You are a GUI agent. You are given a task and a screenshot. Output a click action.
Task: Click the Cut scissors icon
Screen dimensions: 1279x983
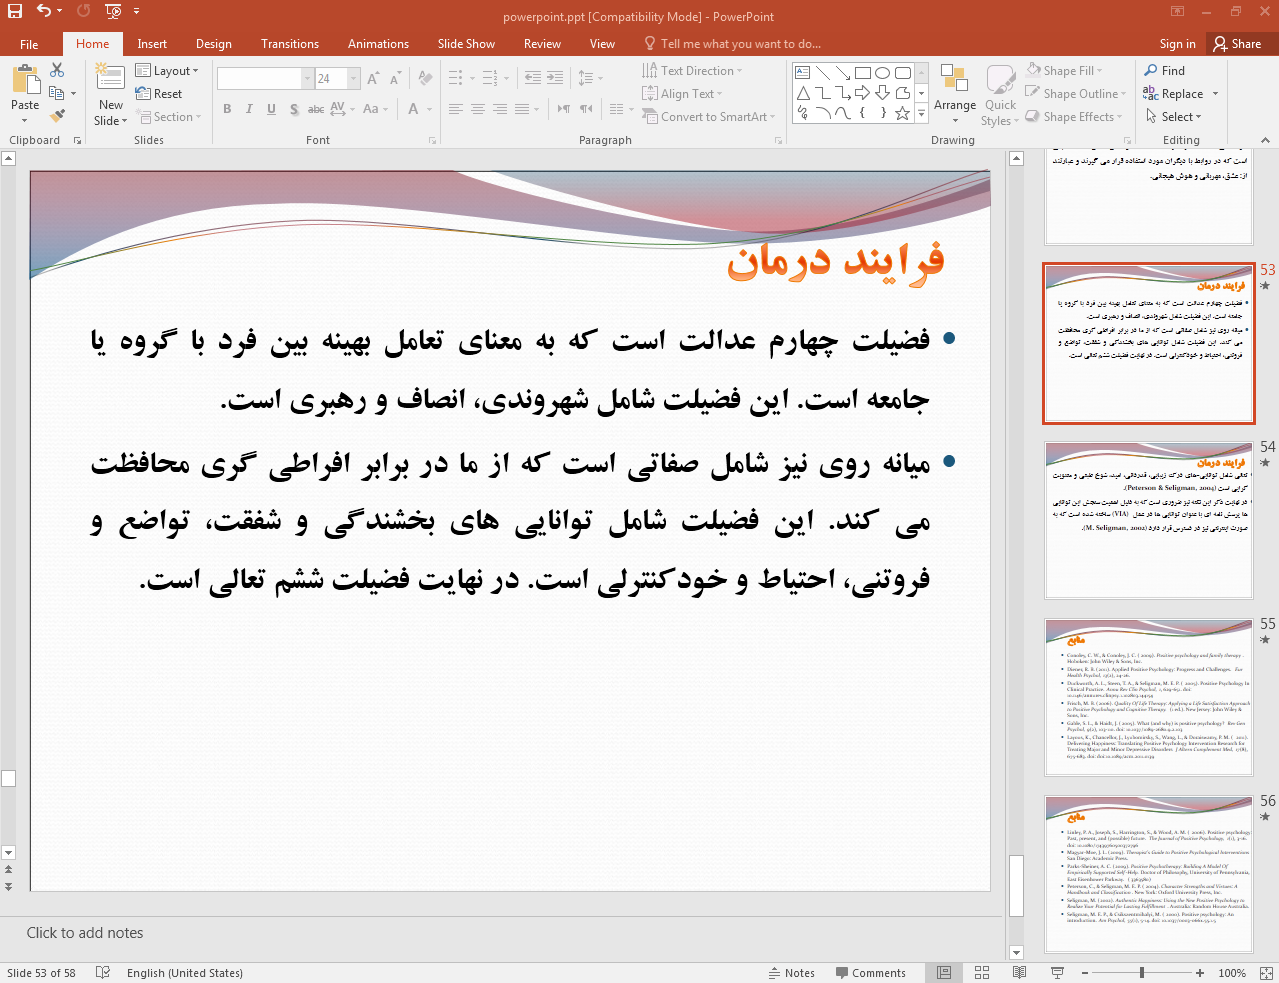pyautogui.click(x=57, y=70)
